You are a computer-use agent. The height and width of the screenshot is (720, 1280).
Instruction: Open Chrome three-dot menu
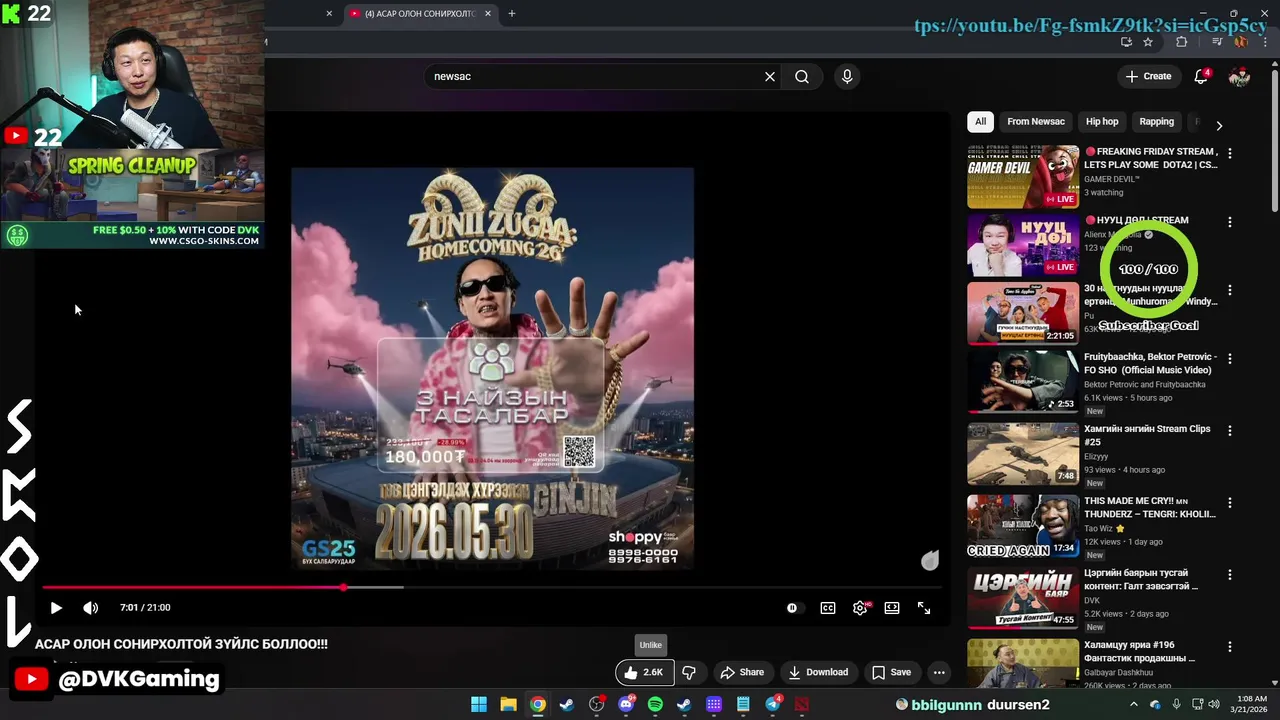1264,42
